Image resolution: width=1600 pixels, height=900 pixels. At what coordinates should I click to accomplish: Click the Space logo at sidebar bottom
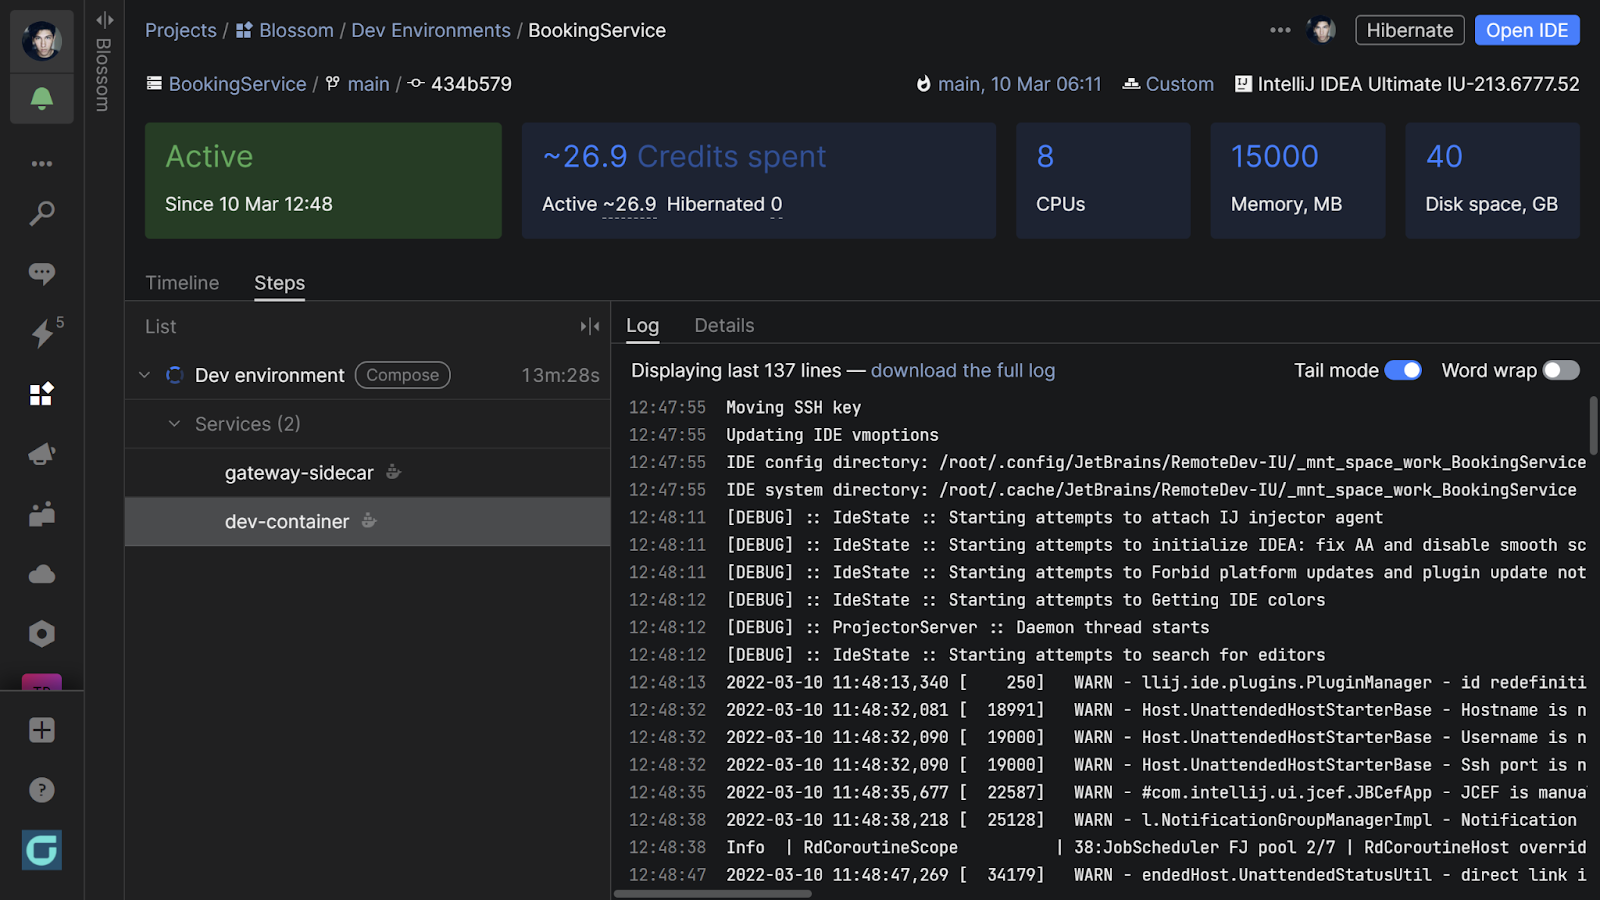tap(42, 850)
